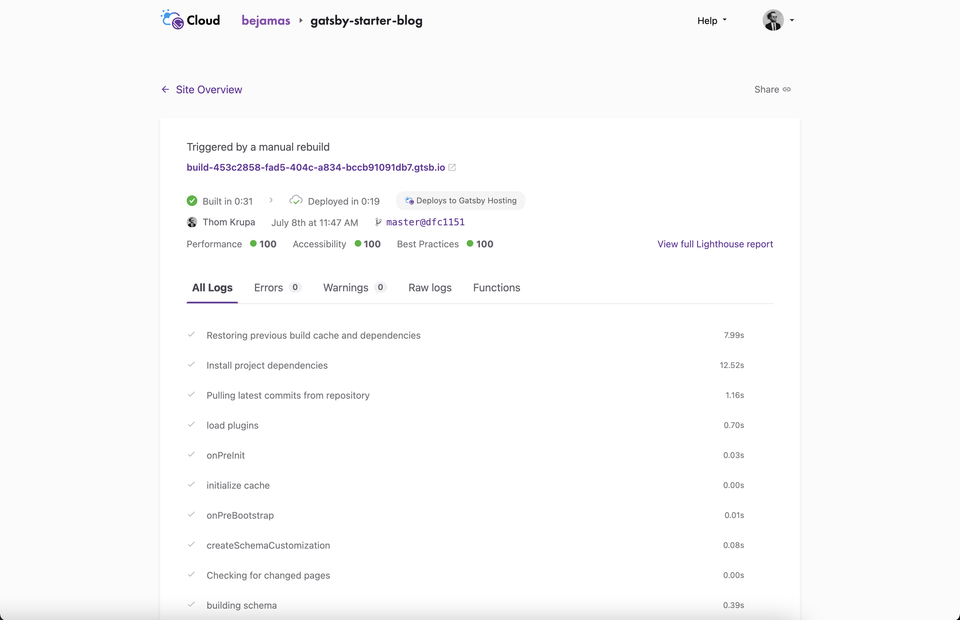Open the Help dropdown menu
Screen dimensions: 960x620
(711, 20)
